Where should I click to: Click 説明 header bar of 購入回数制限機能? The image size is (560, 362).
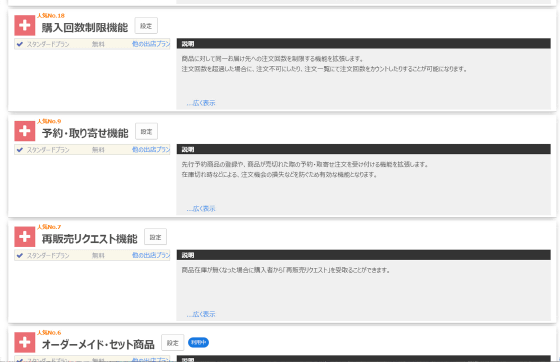(x=364, y=44)
